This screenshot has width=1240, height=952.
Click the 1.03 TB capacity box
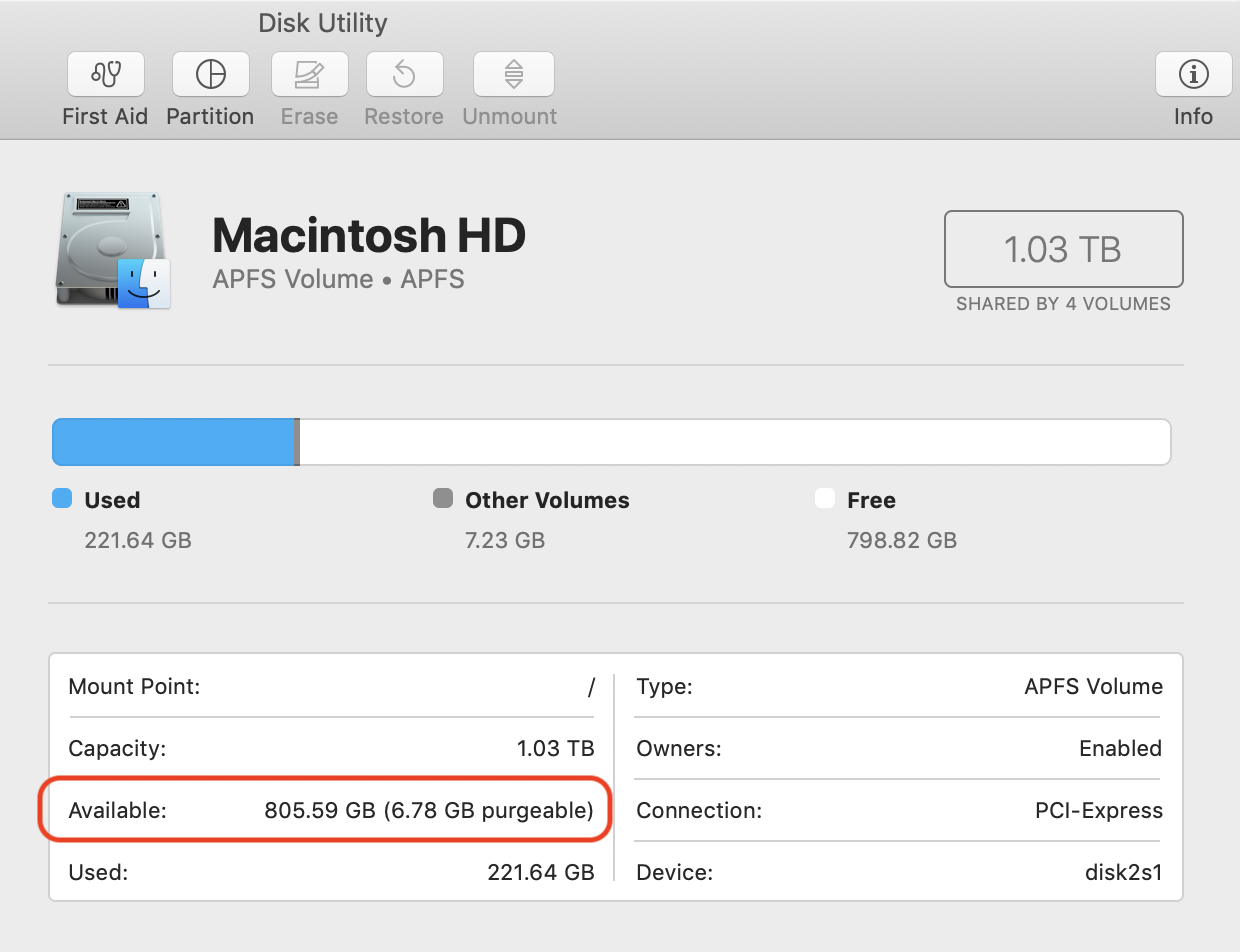coord(1064,249)
